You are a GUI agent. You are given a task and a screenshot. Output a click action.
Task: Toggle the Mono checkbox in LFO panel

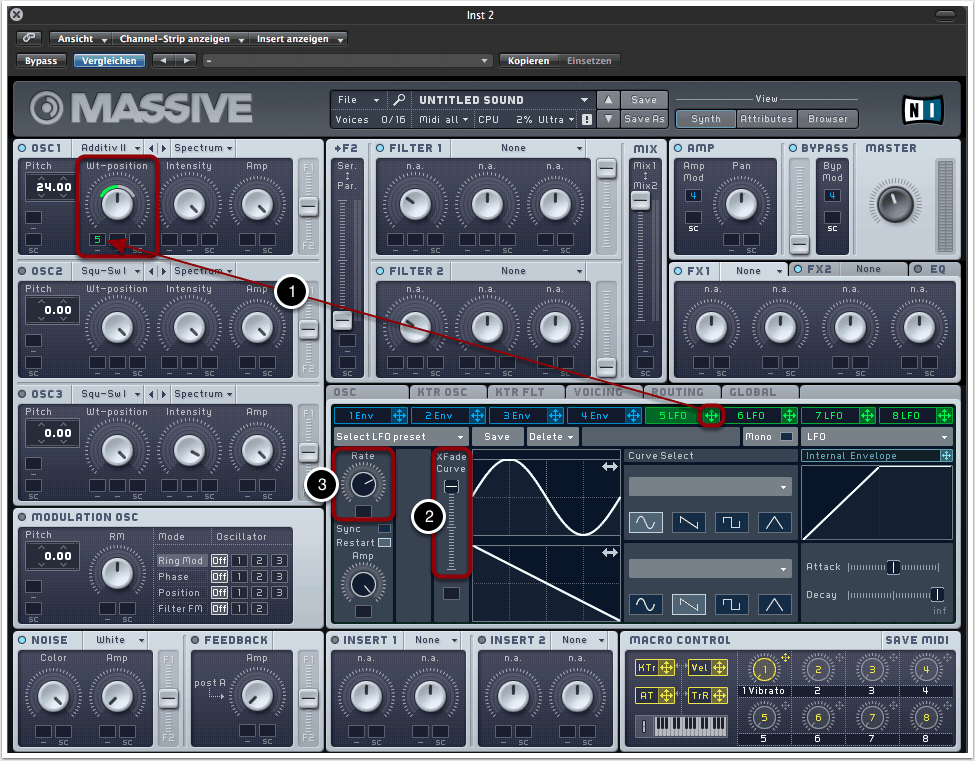click(x=787, y=437)
